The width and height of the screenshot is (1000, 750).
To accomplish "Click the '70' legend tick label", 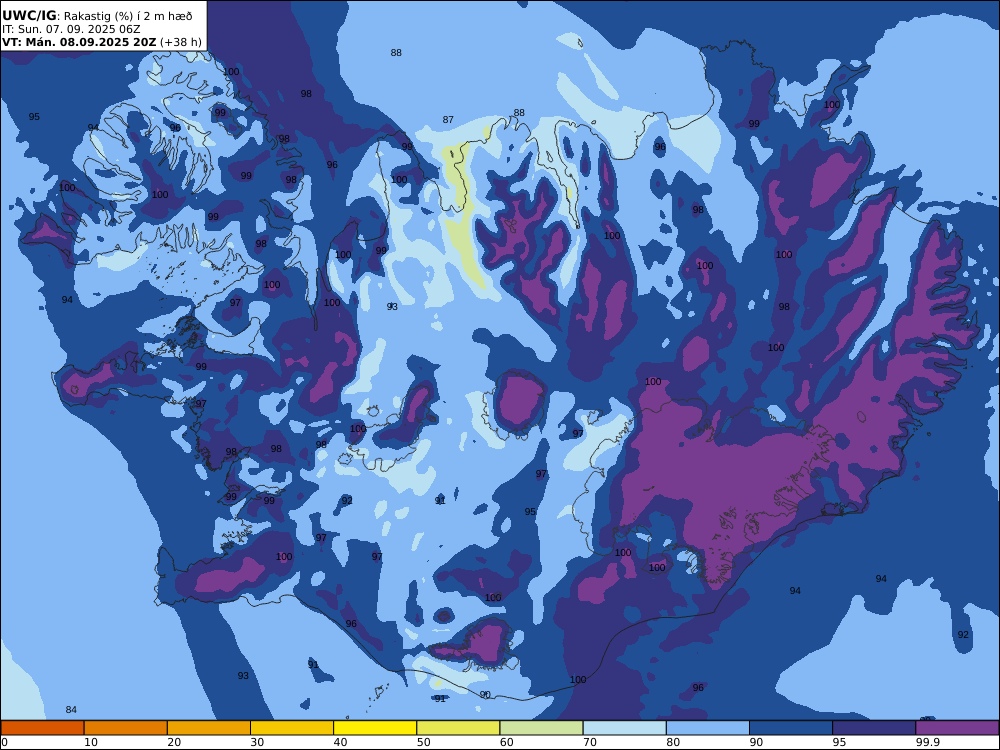I will [590, 742].
